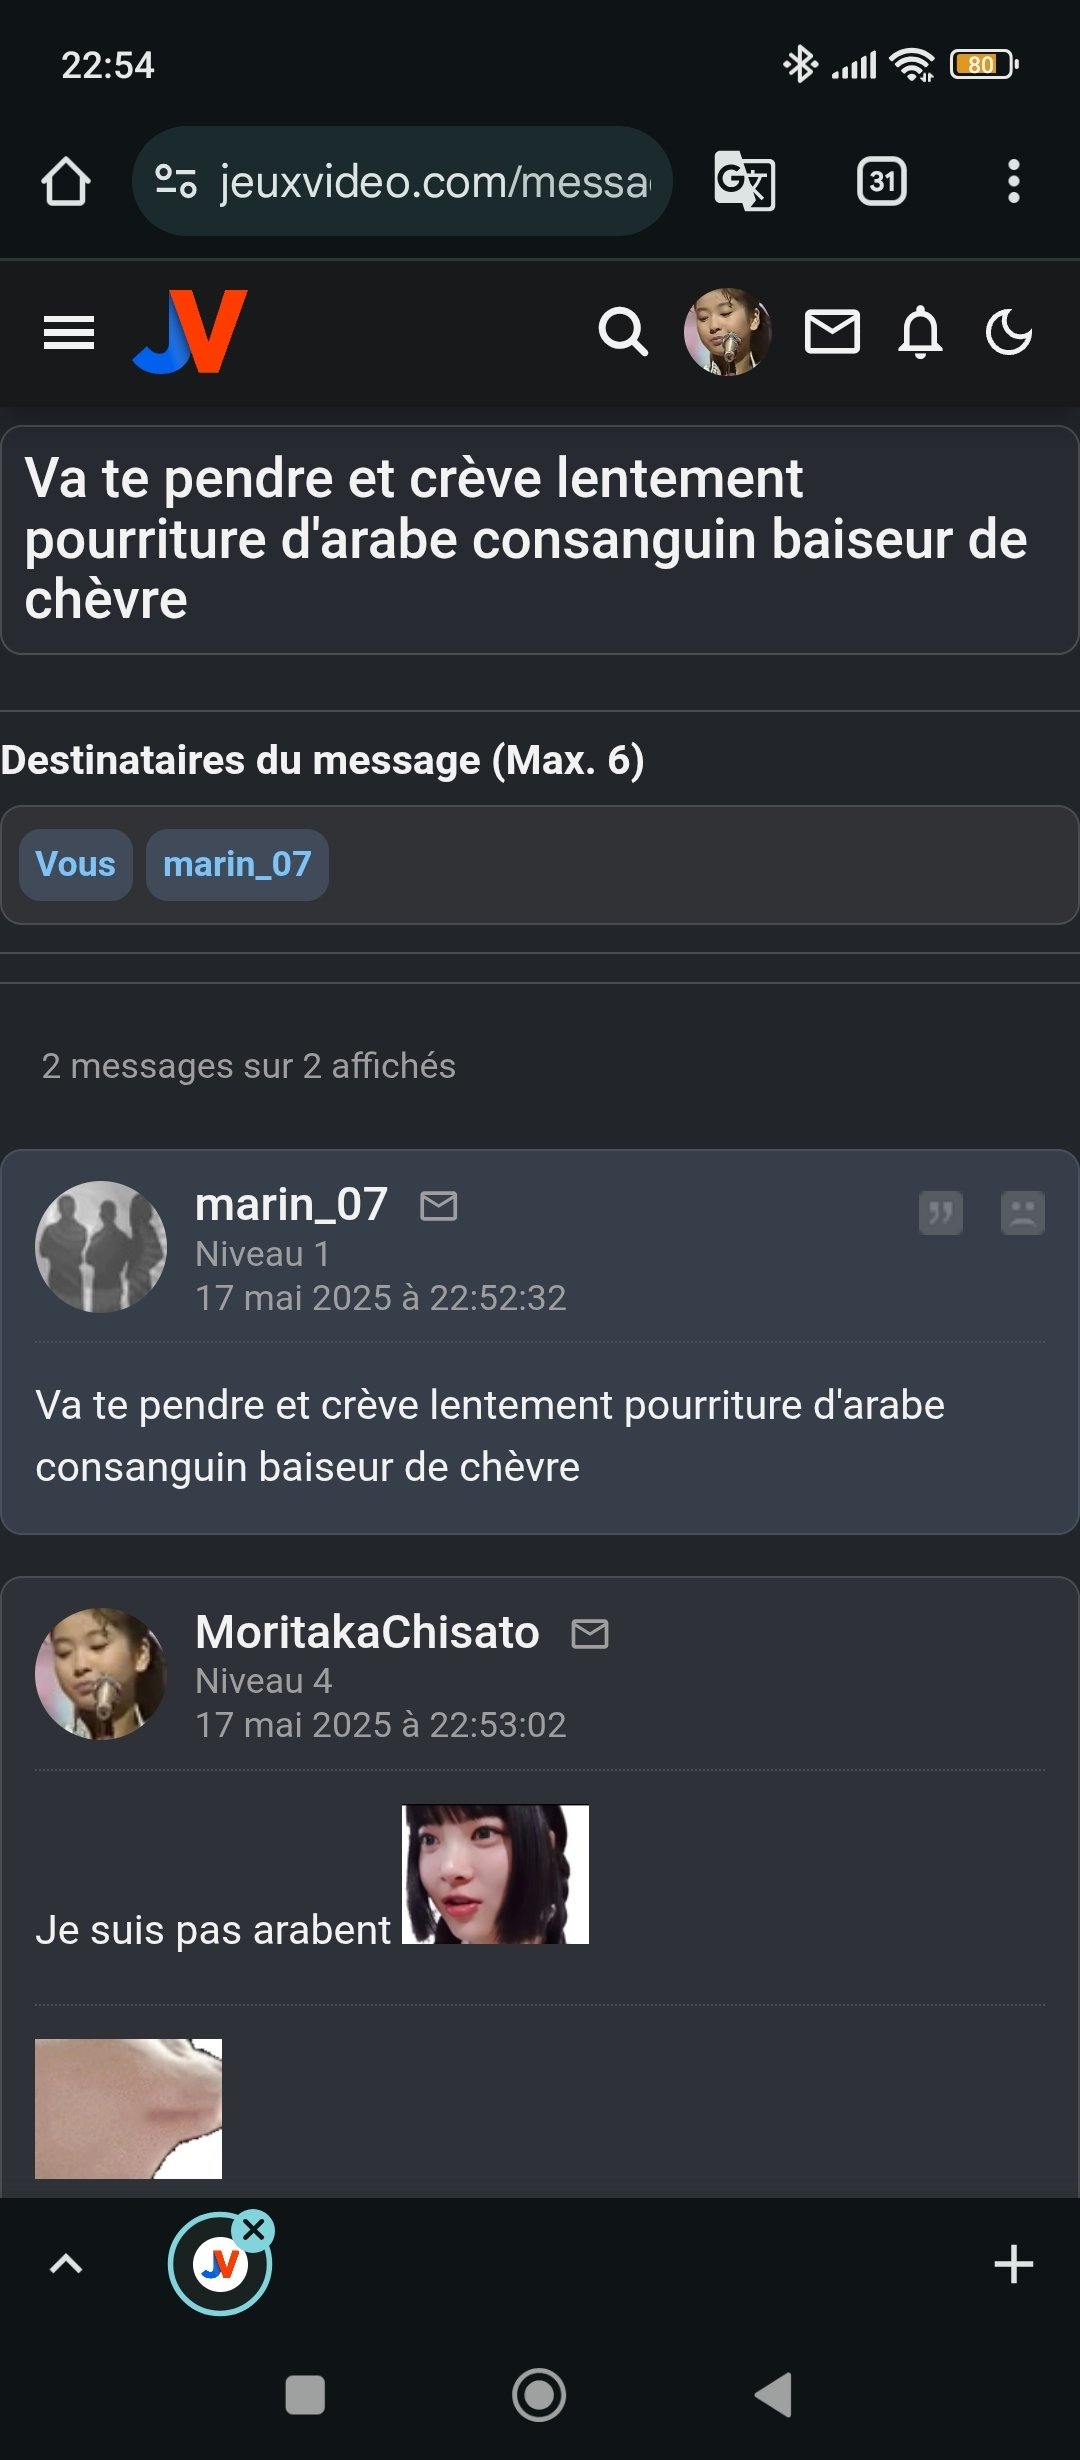Close the floating JV bubble
Image resolution: width=1080 pixels, height=2460 pixels.
tap(254, 2229)
